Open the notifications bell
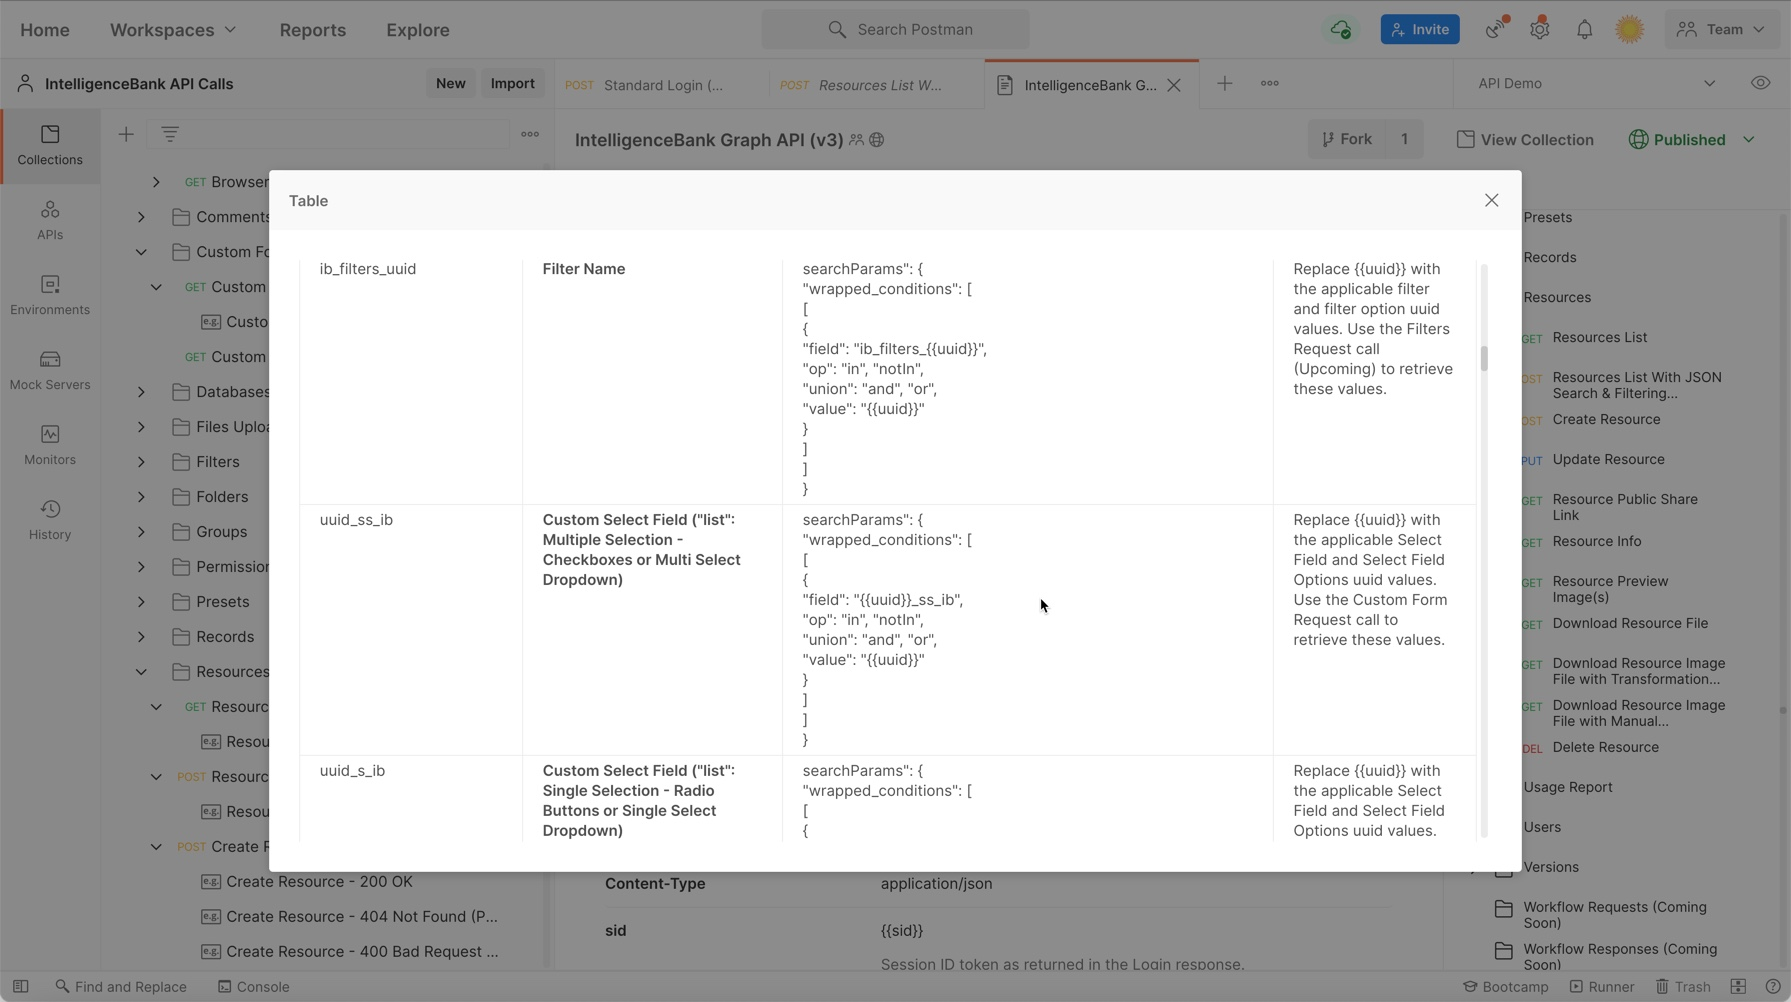Image resolution: width=1791 pixels, height=1002 pixels. (1585, 30)
